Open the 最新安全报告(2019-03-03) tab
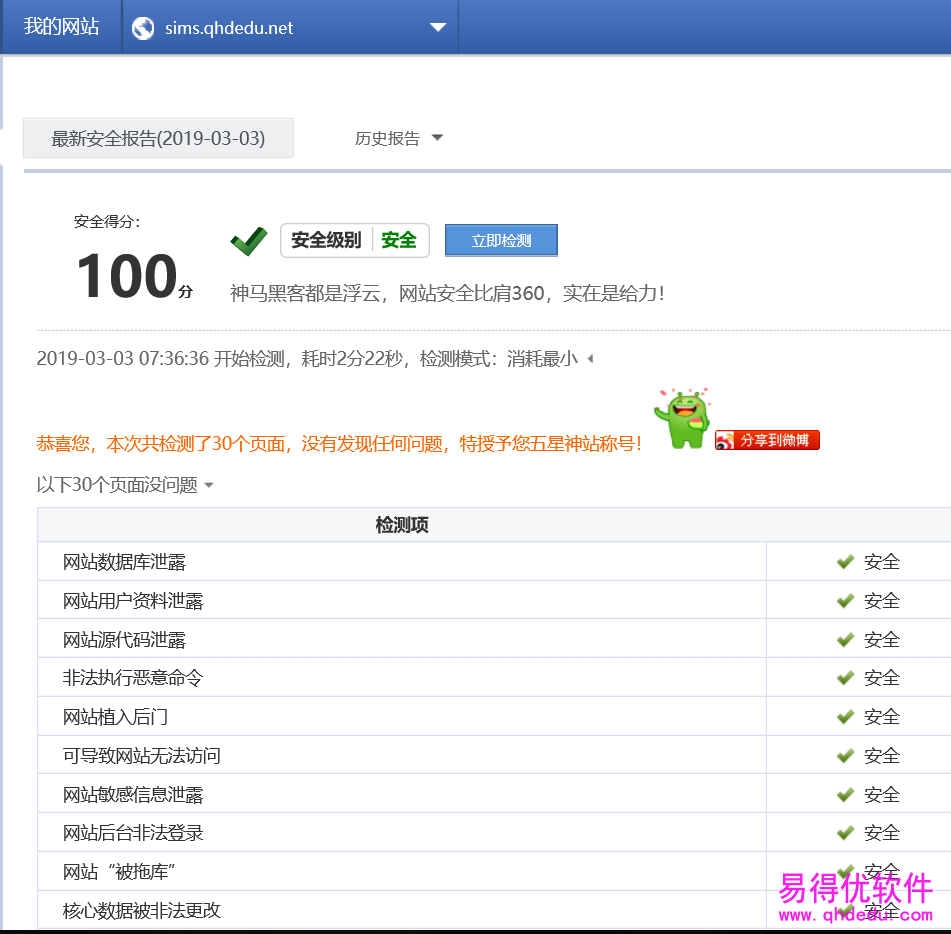951x934 pixels. 158,138
